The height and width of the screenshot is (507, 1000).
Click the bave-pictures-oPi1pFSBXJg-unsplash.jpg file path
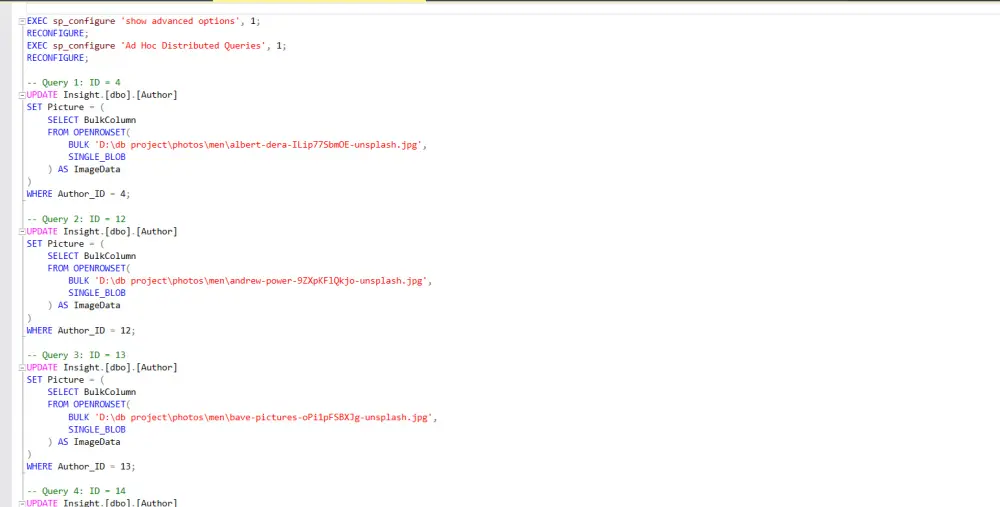(263, 417)
